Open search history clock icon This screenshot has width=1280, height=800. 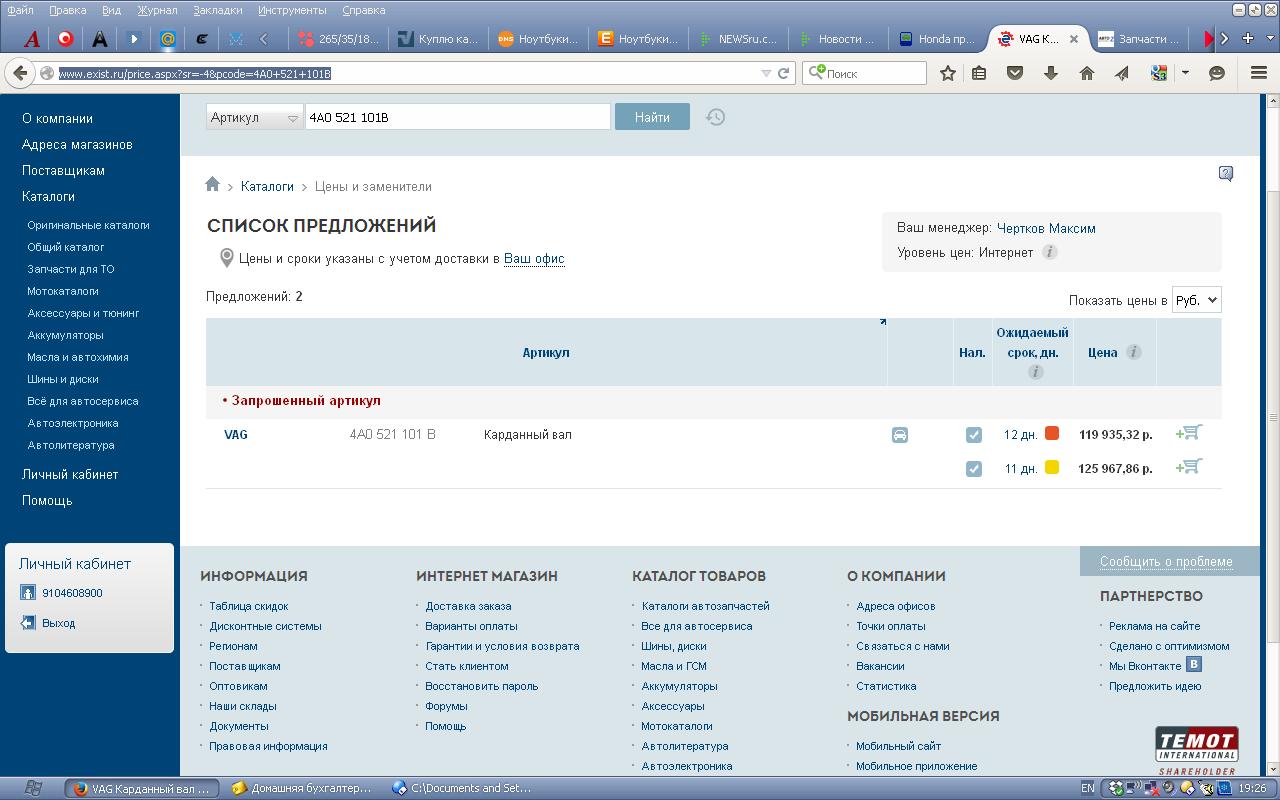click(715, 117)
